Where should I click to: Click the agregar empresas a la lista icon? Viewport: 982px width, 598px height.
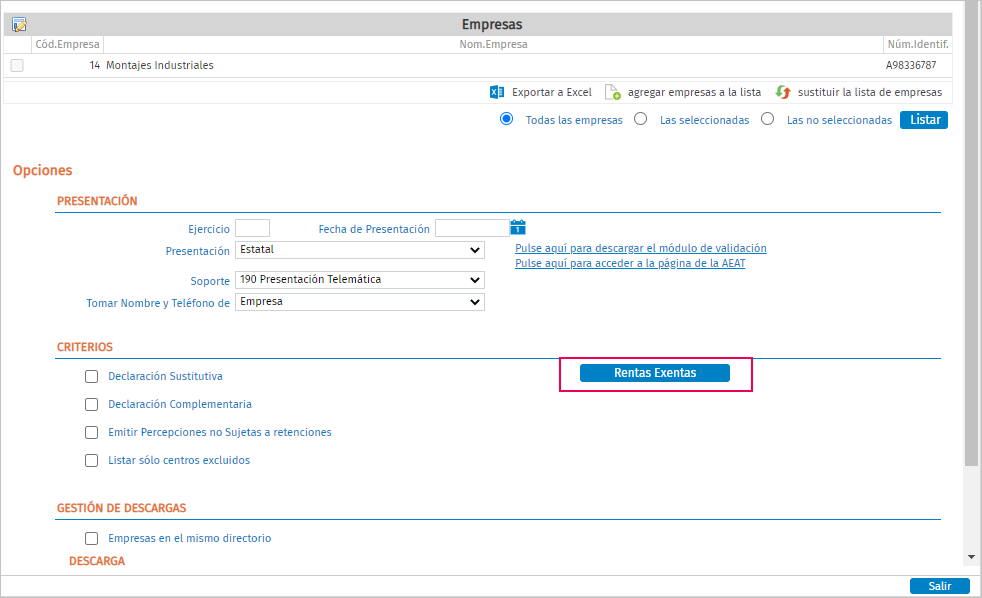(x=613, y=92)
